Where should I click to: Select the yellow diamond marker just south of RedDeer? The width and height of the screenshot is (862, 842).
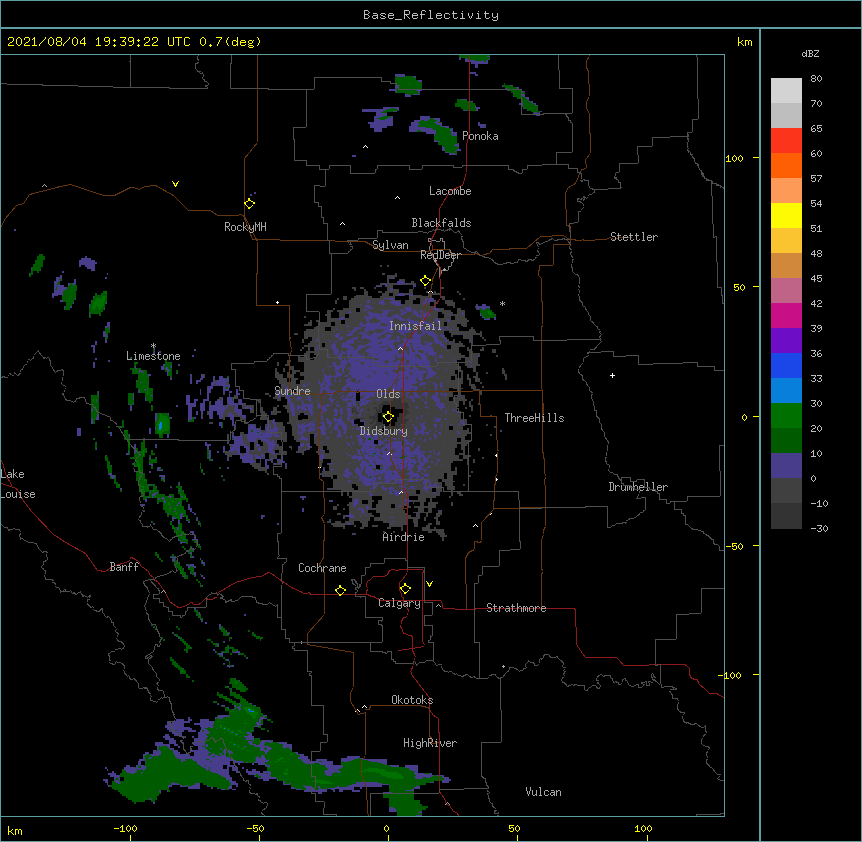click(x=426, y=281)
